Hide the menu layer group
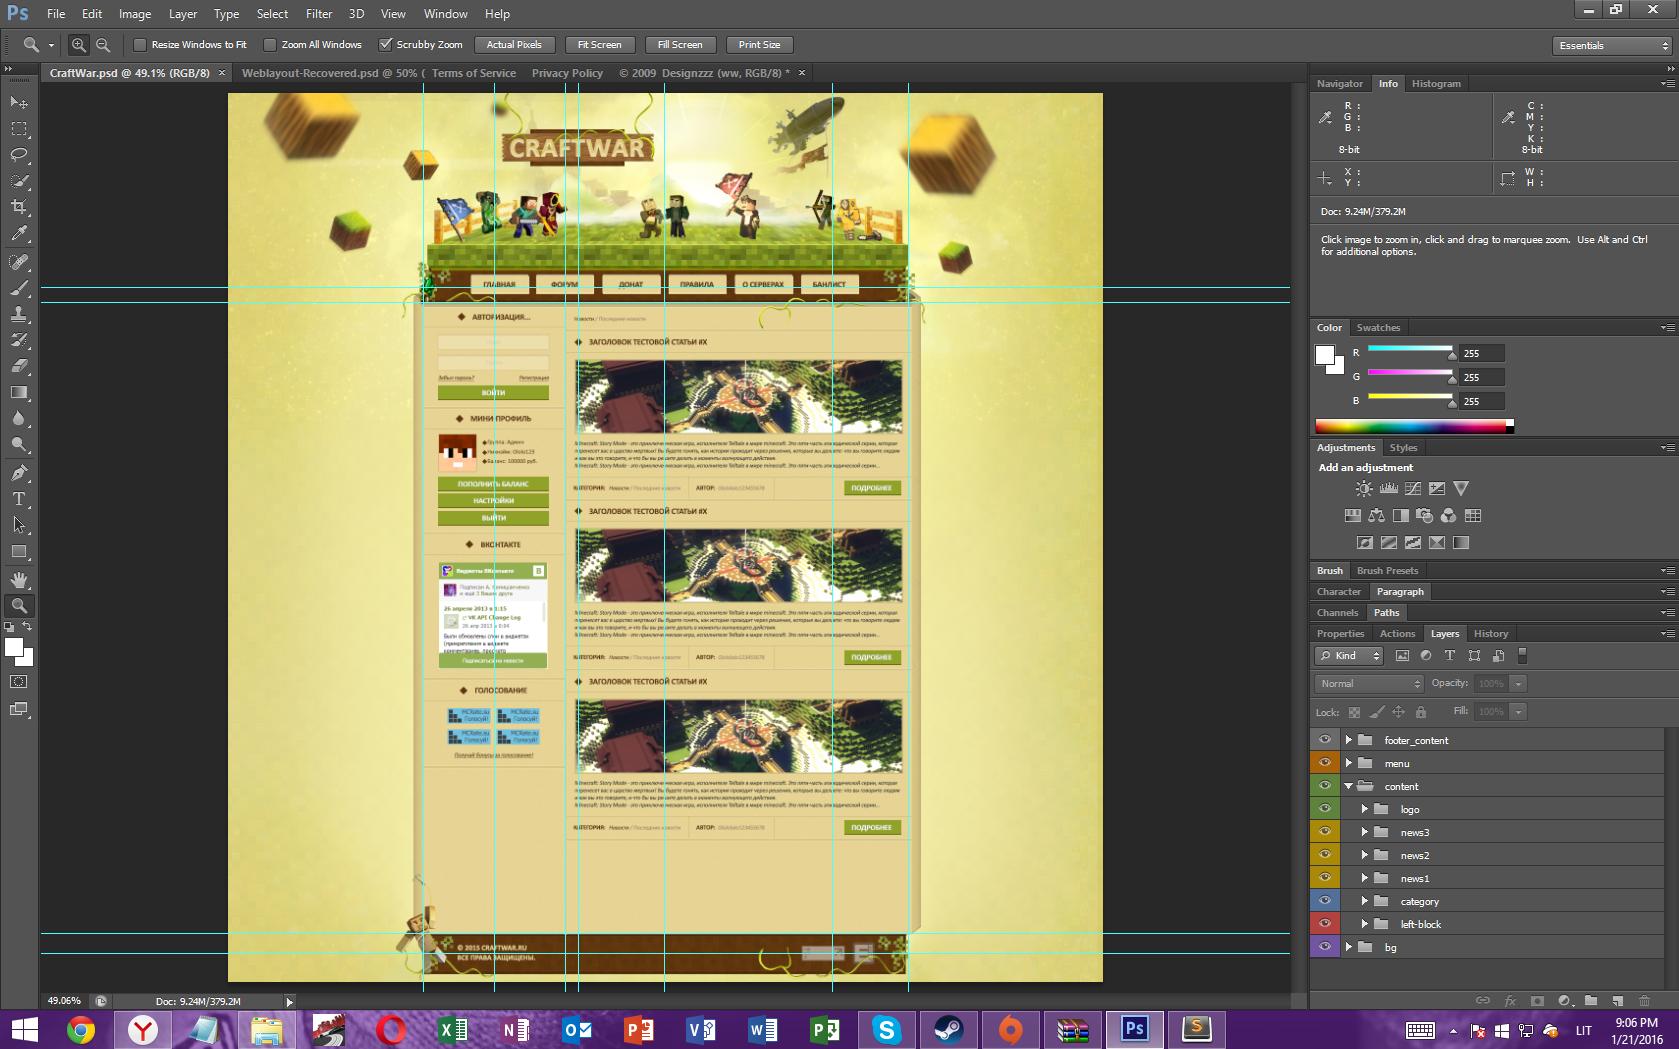 pyautogui.click(x=1324, y=763)
